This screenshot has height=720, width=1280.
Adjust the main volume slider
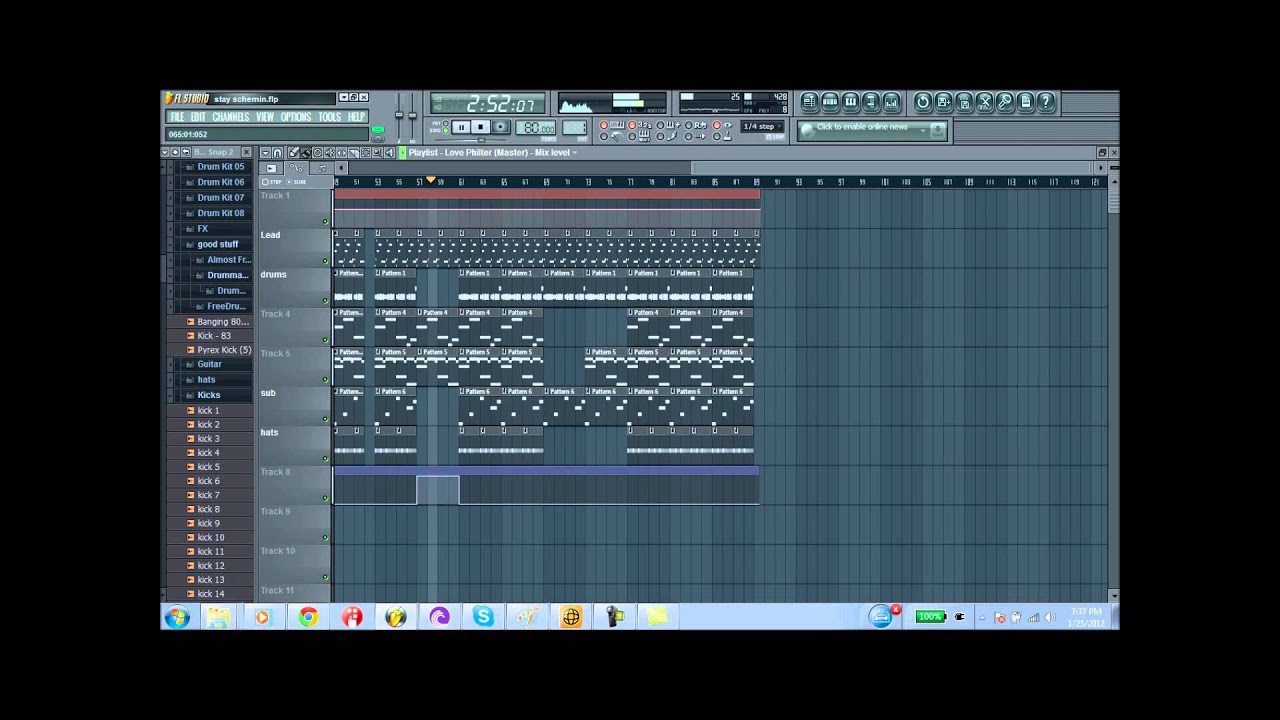399,115
